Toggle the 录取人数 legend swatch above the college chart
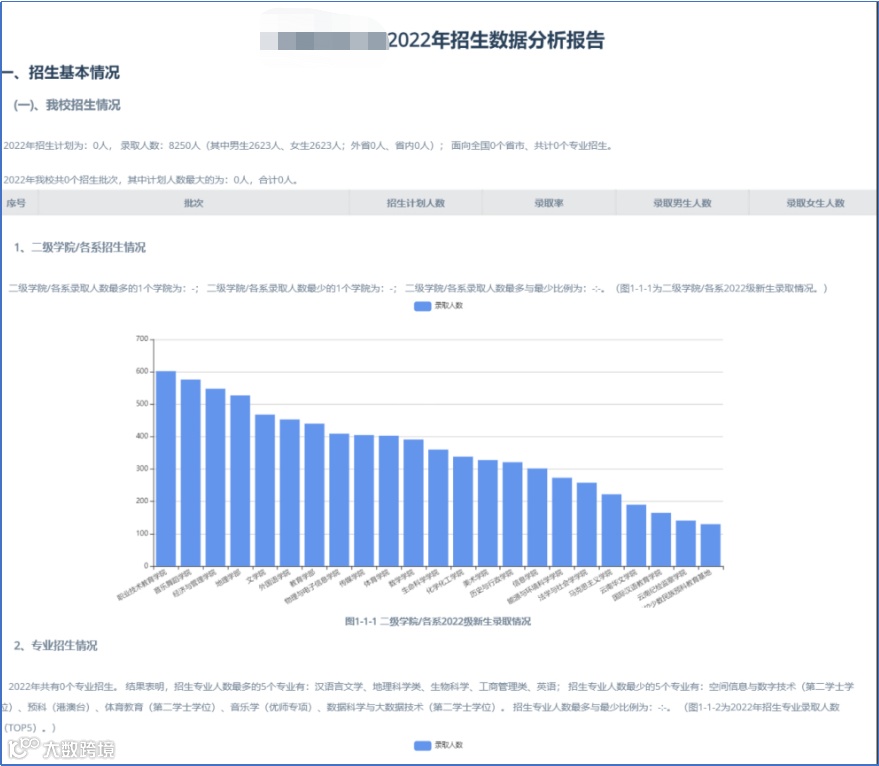The height and width of the screenshot is (766, 879). (423, 306)
